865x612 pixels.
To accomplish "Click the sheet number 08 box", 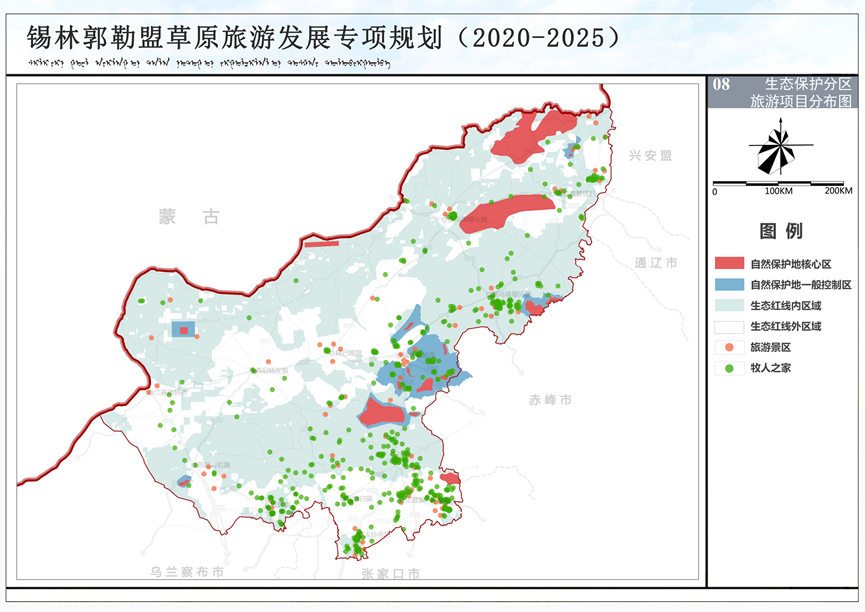I will (721, 85).
